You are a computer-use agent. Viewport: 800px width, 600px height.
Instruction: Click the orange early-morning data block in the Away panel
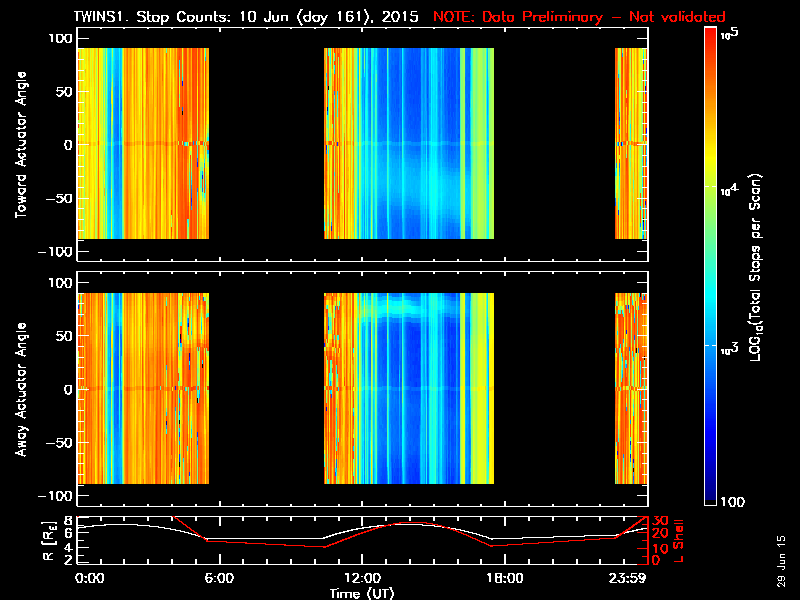click(143, 388)
